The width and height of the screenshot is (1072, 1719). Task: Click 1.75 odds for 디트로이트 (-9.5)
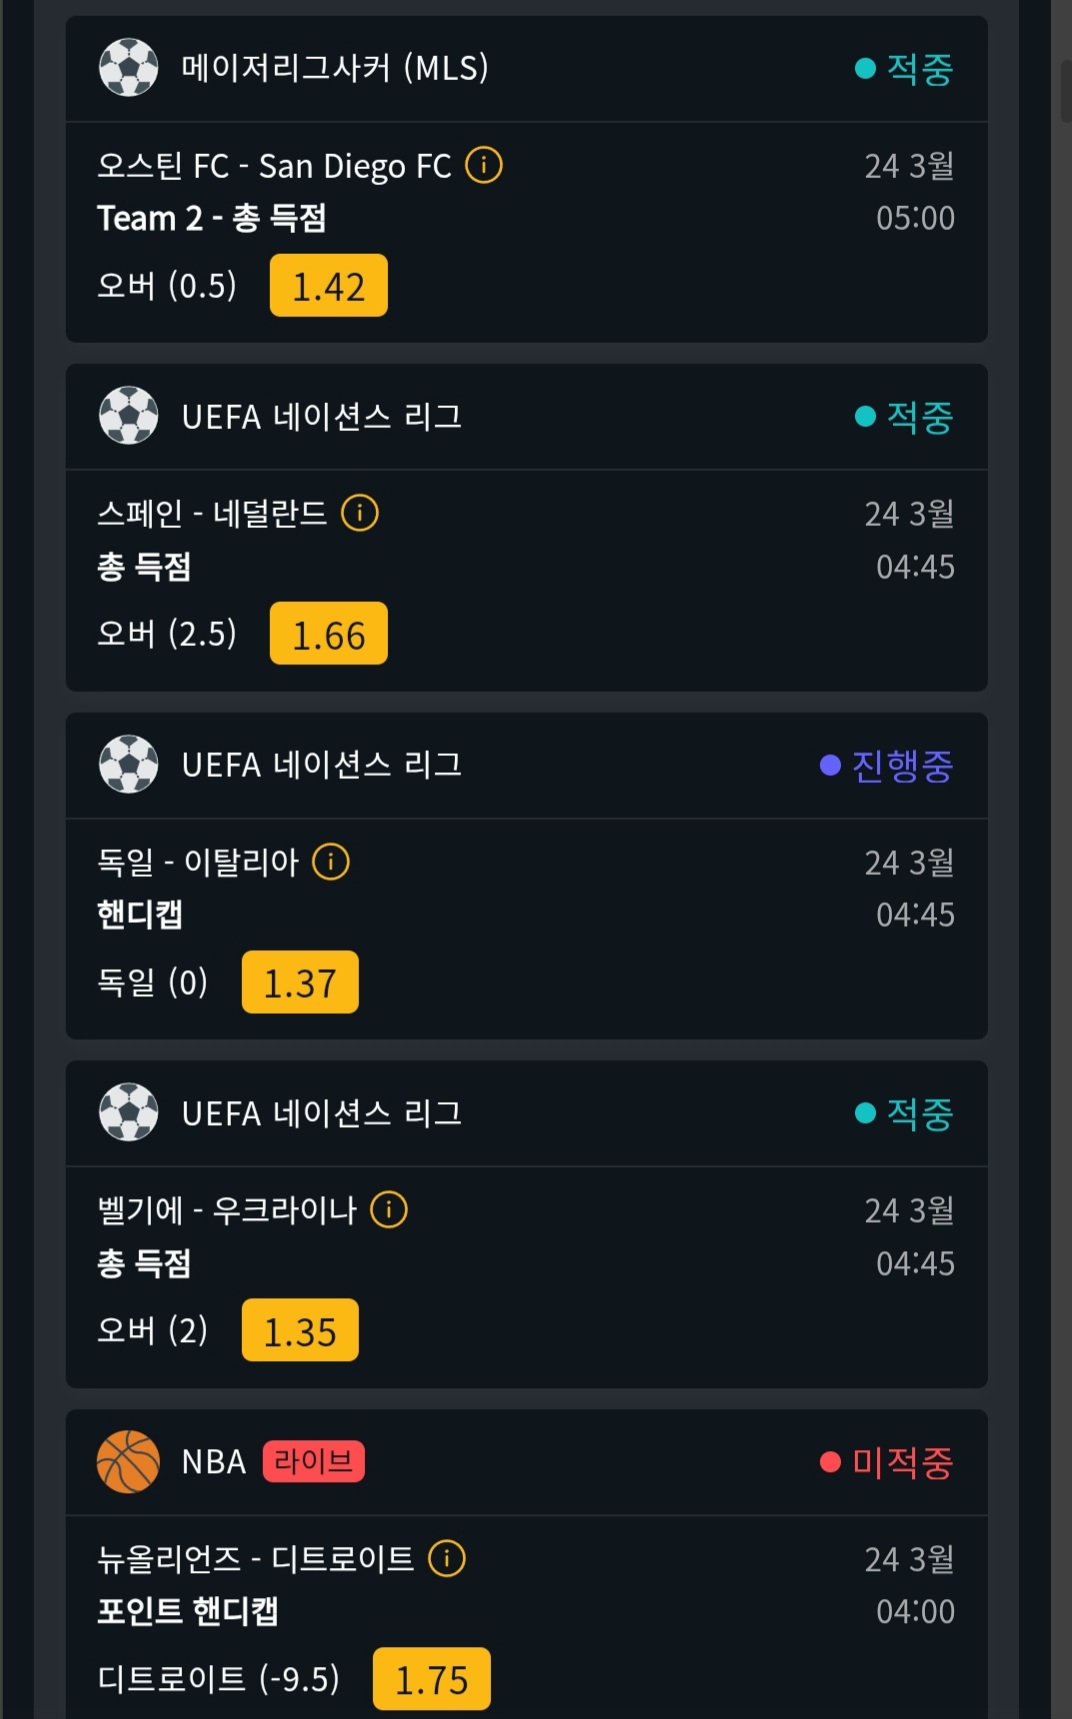pyautogui.click(x=431, y=1679)
